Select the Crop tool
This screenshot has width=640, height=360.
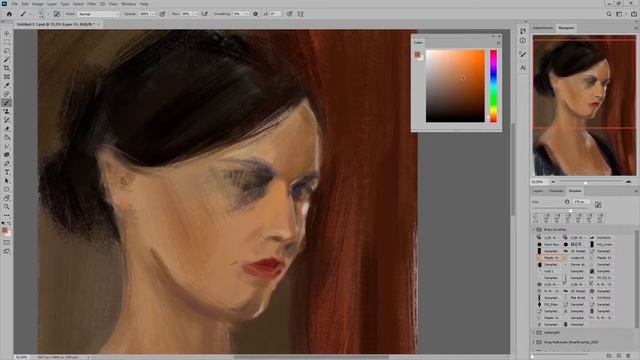click(x=7, y=68)
